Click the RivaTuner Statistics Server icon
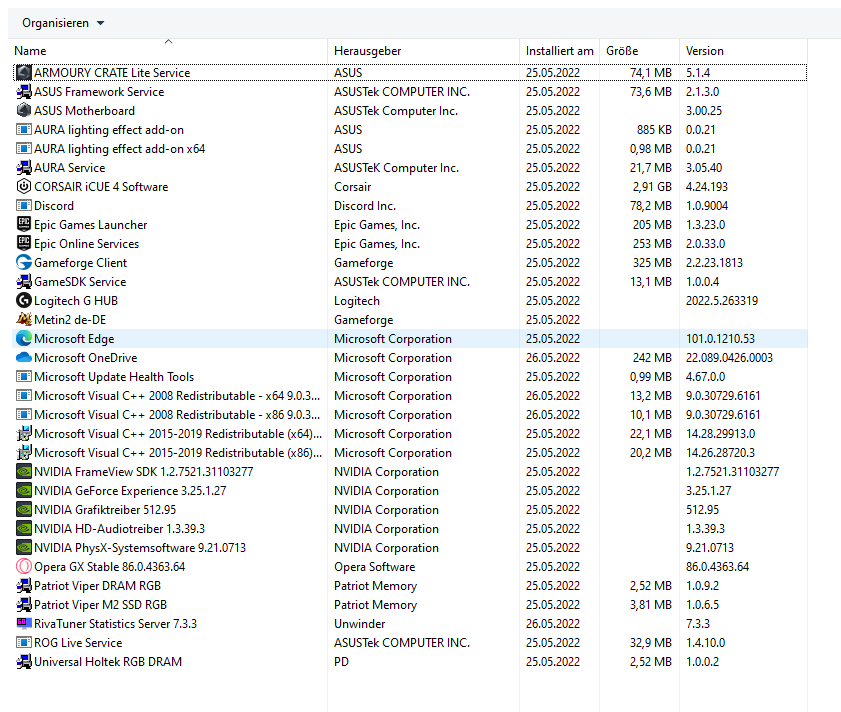 click(x=24, y=623)
